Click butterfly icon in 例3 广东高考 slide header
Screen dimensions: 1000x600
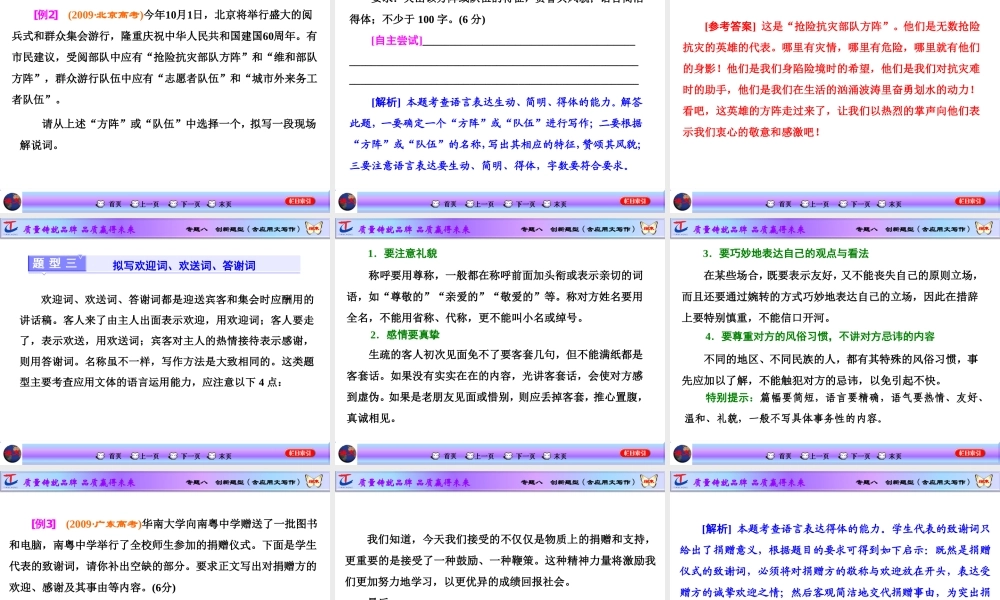314,481
